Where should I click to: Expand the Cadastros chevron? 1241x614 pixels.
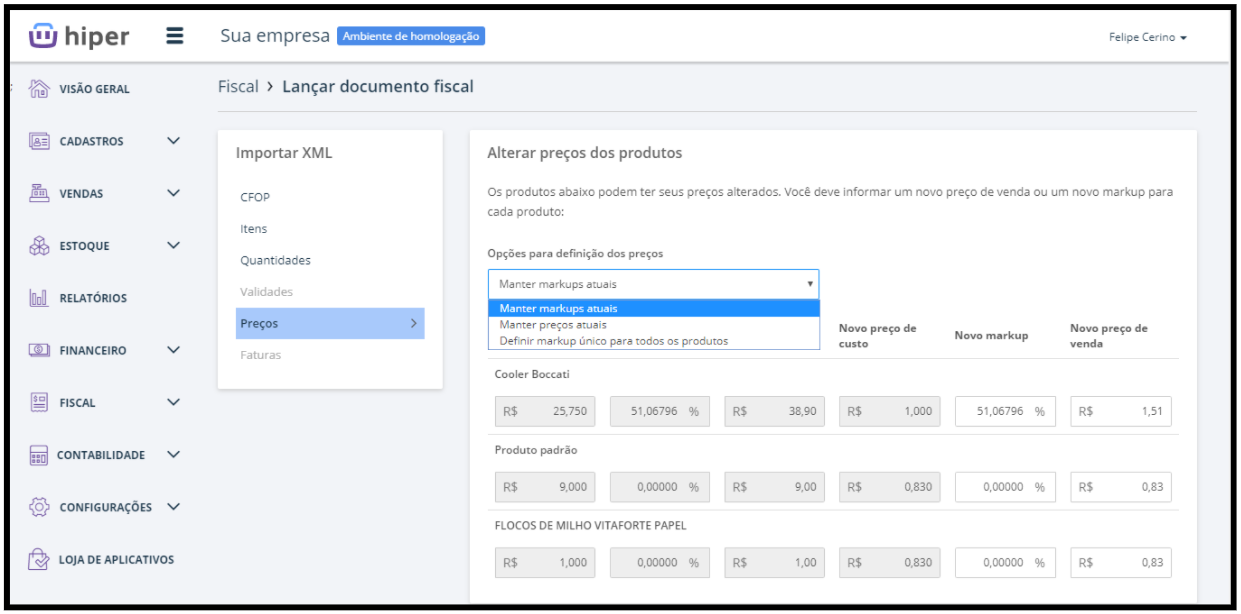tap(173, 141)
